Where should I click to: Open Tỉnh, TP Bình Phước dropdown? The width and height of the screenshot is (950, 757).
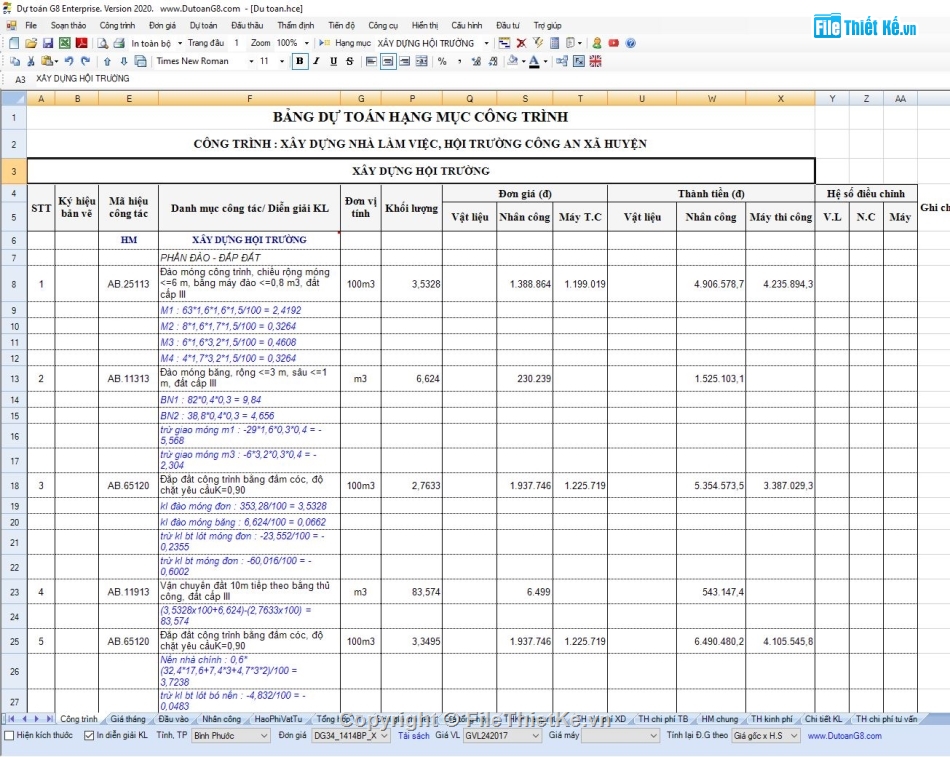(x=231, y=735)
